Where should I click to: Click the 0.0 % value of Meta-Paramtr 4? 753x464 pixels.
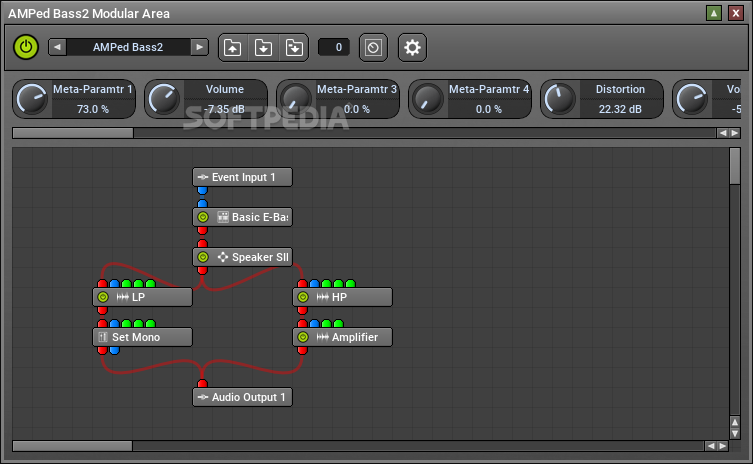[488, 110]
